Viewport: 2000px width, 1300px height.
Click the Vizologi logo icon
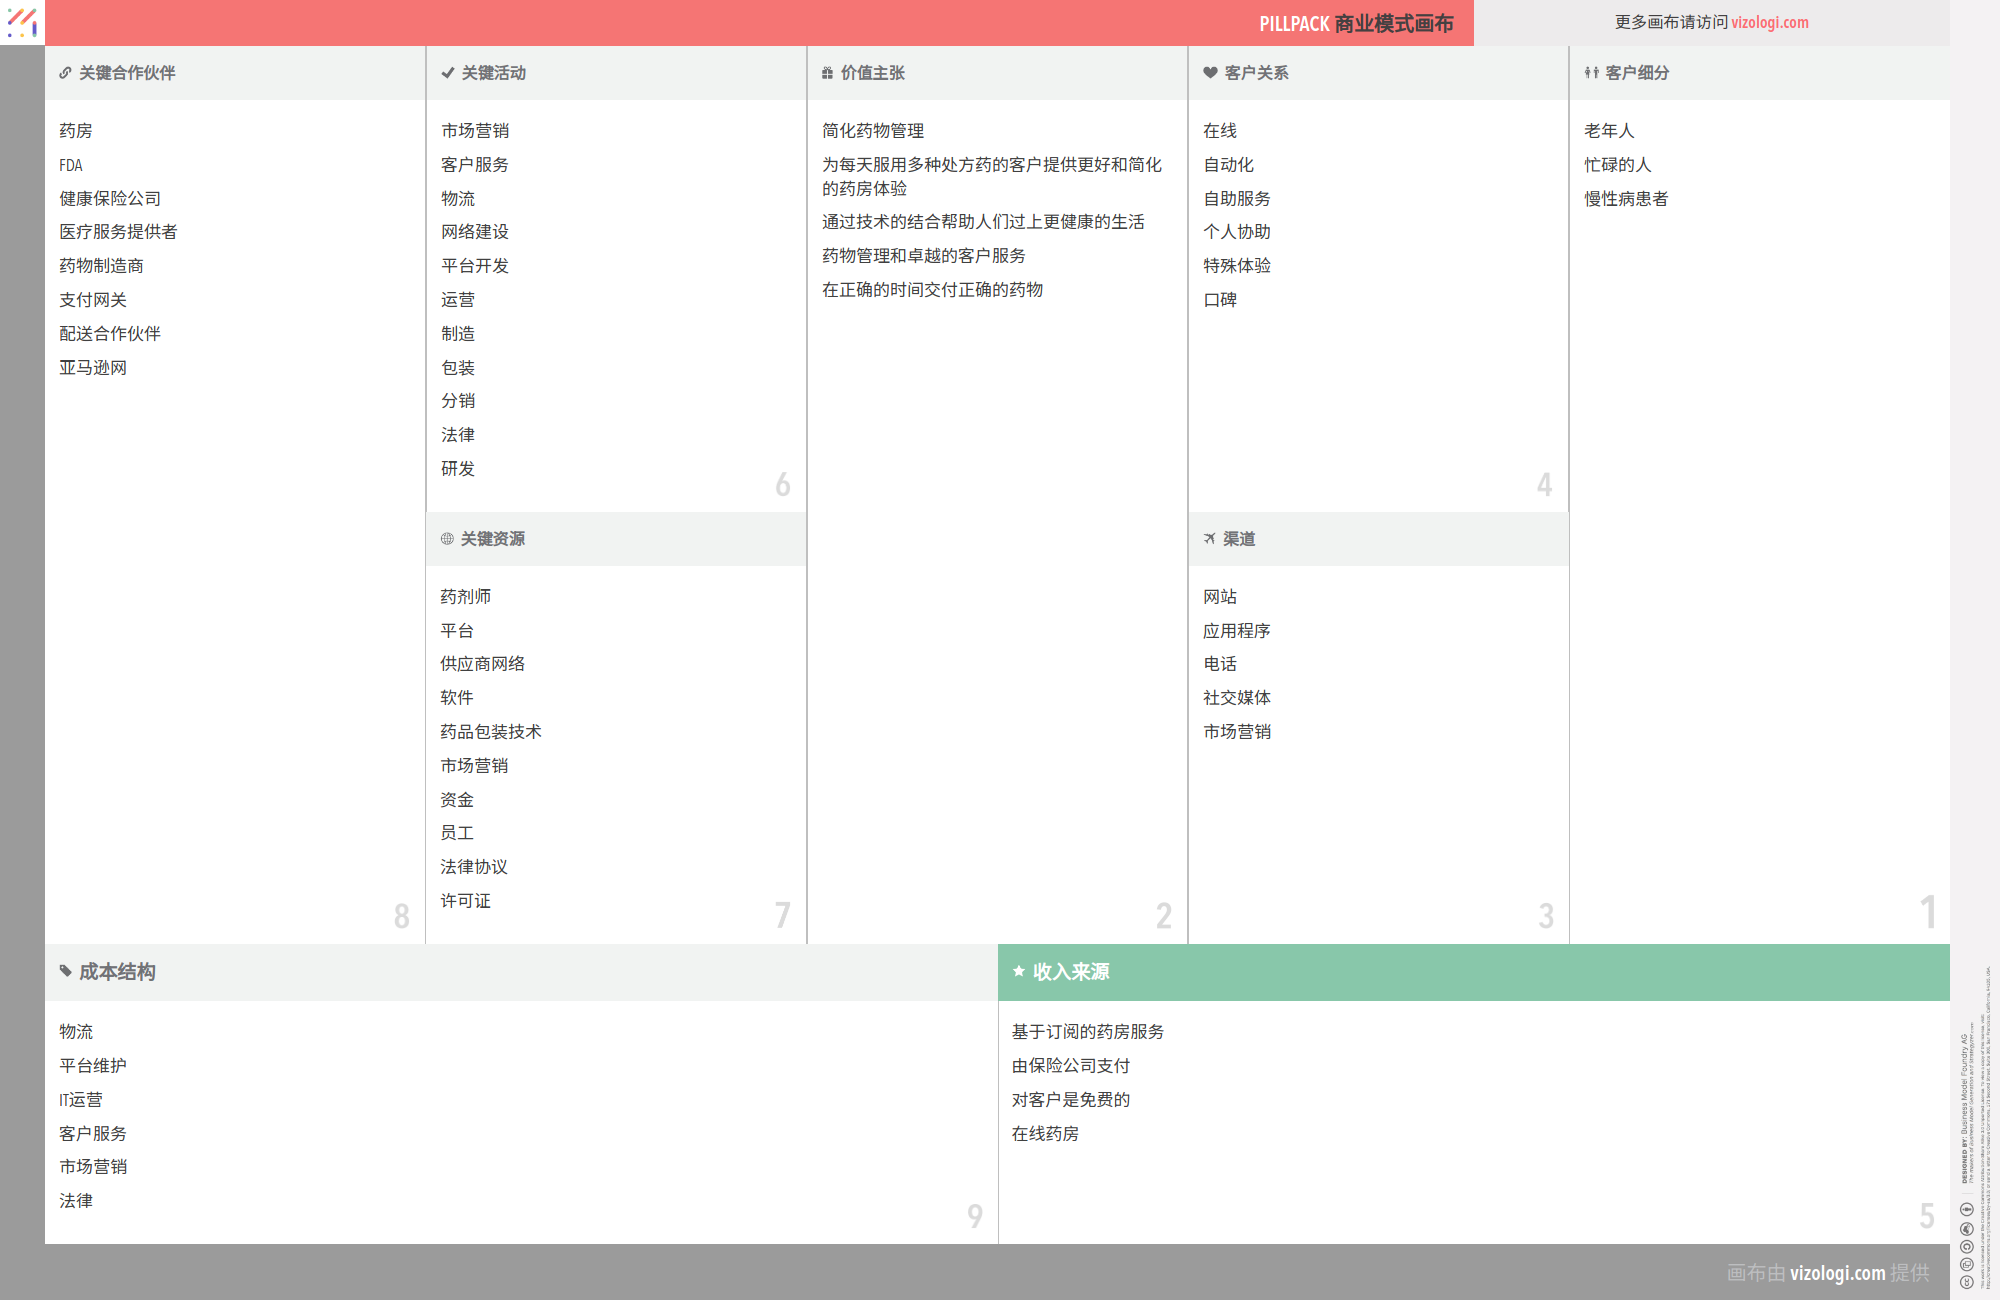point(22,22)
